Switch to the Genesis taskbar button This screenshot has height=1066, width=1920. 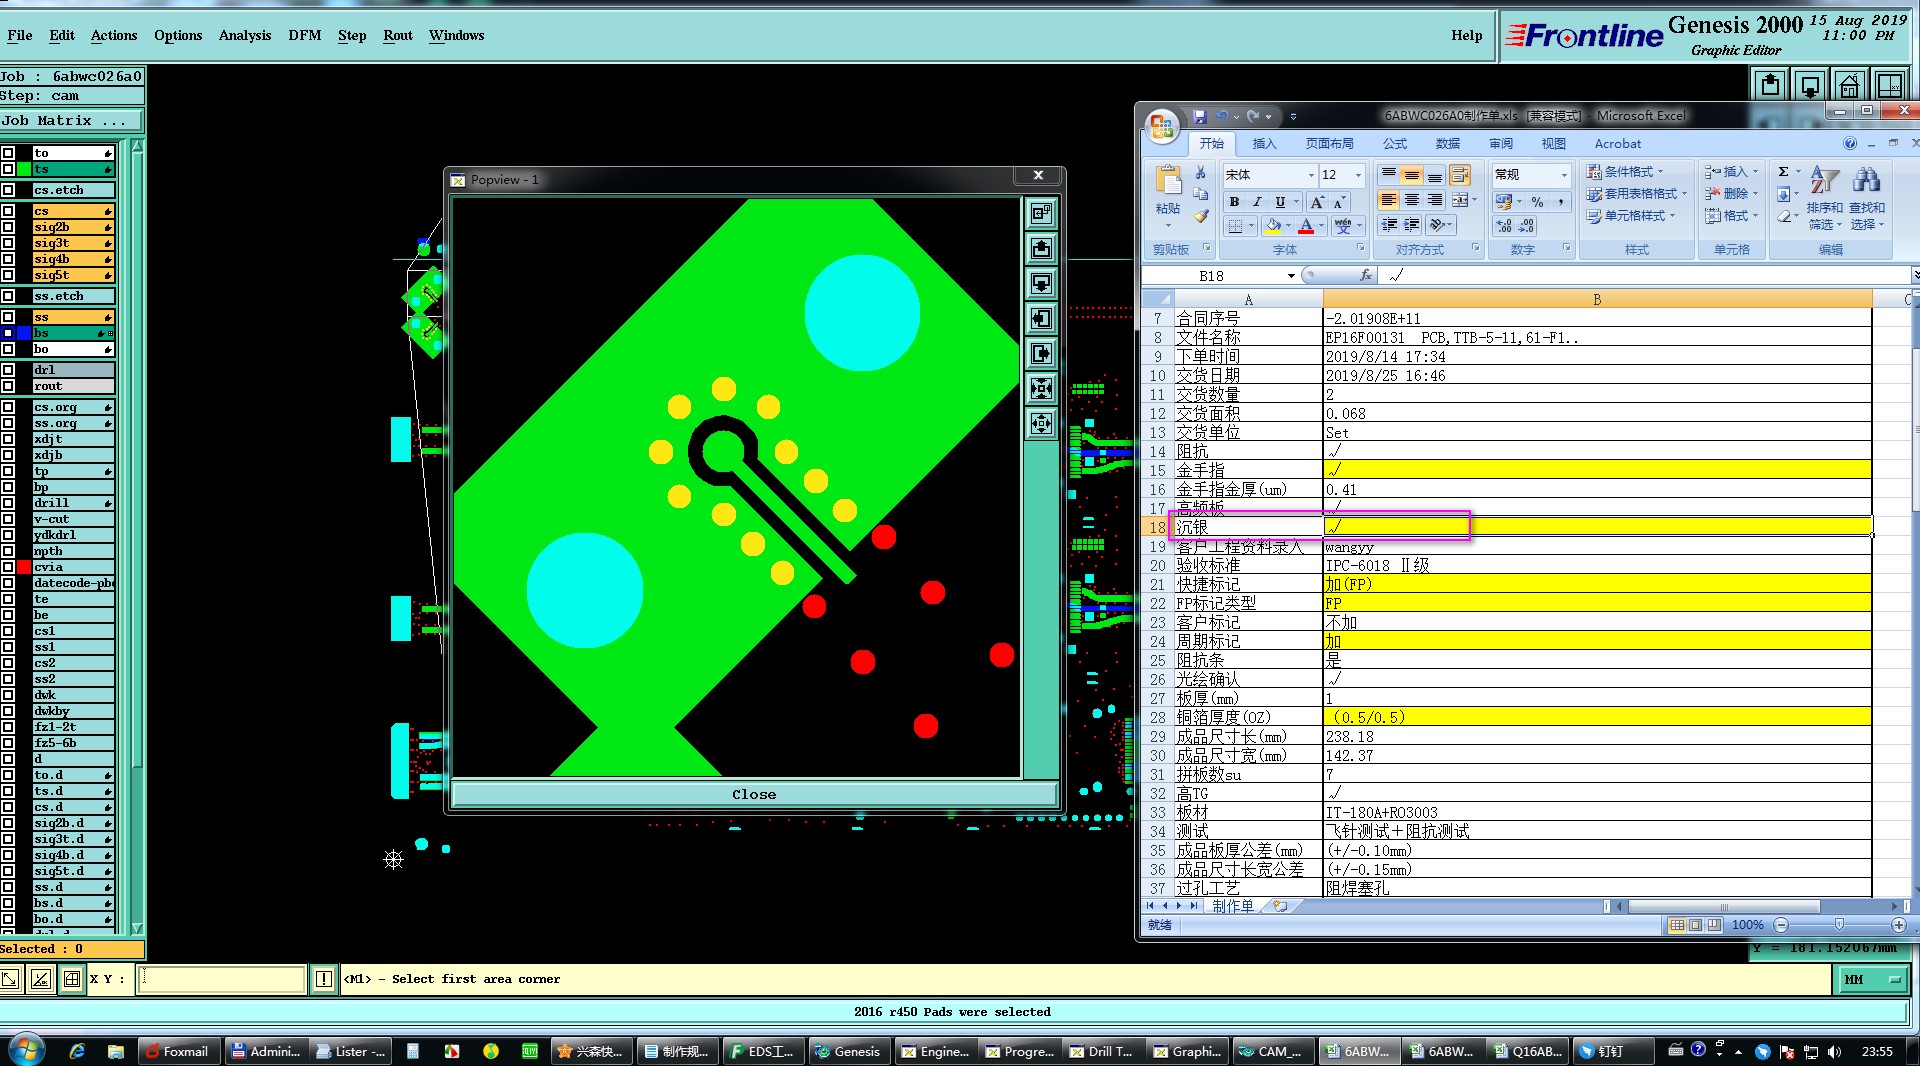[x=848, y=1051]
